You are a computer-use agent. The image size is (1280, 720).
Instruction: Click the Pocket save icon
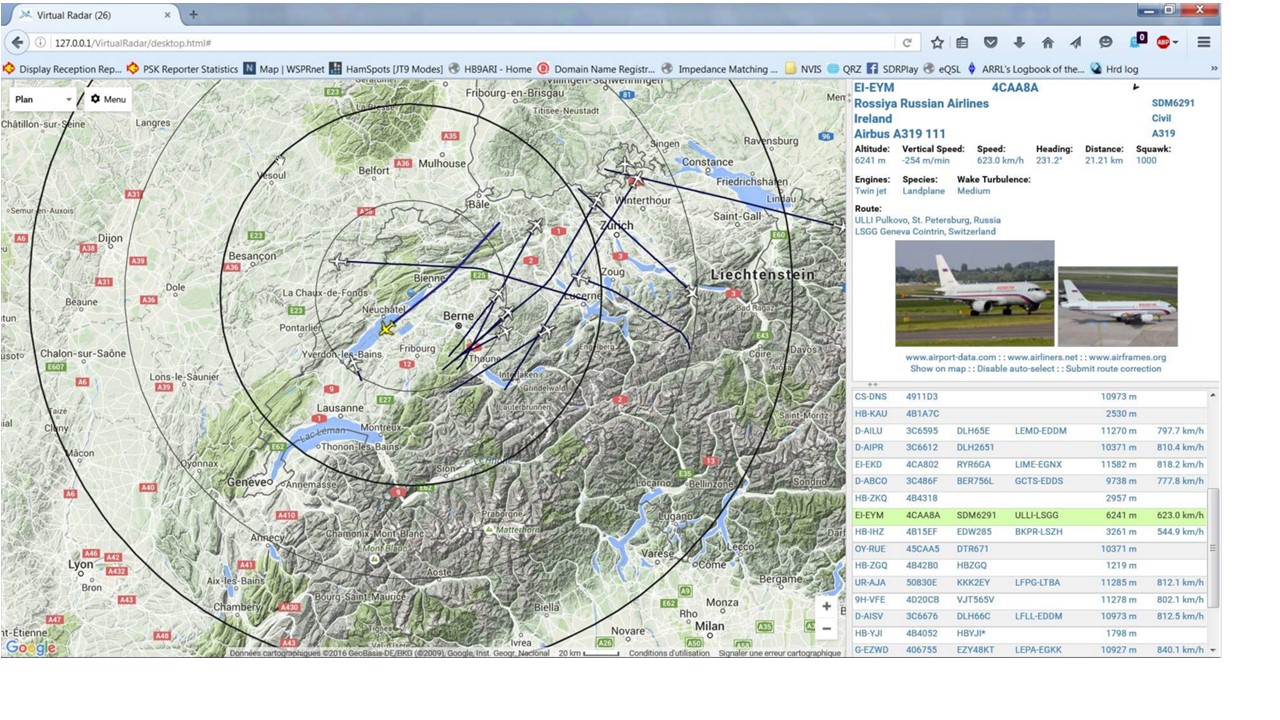990,43
